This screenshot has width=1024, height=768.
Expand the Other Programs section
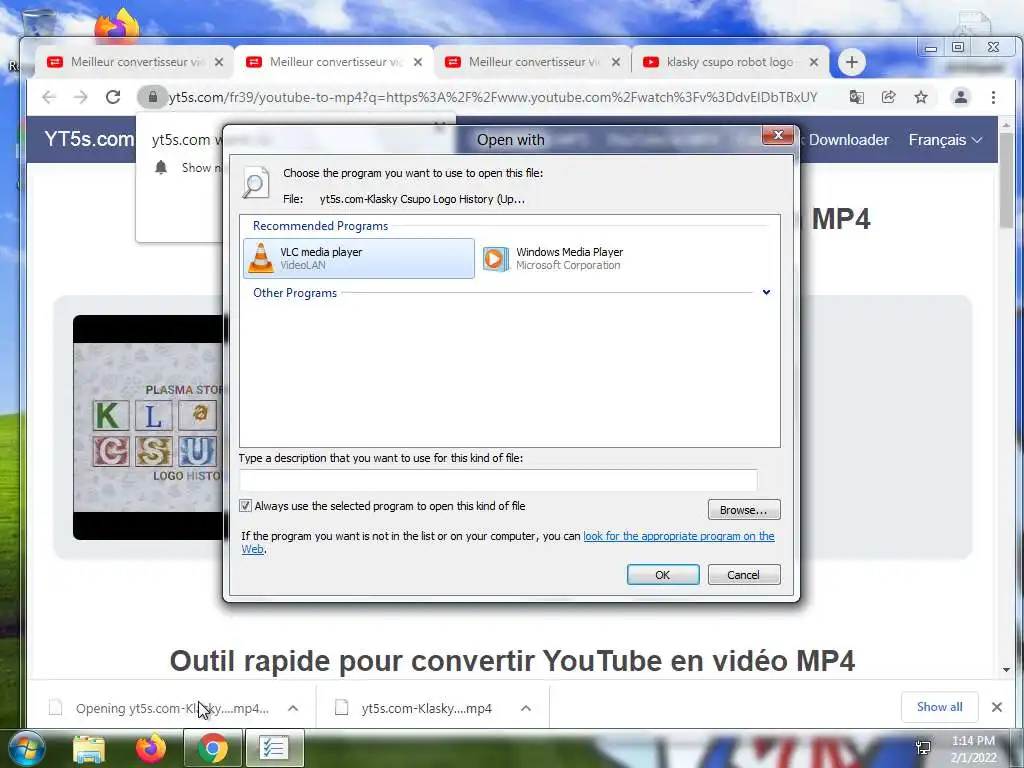point(766,293)
